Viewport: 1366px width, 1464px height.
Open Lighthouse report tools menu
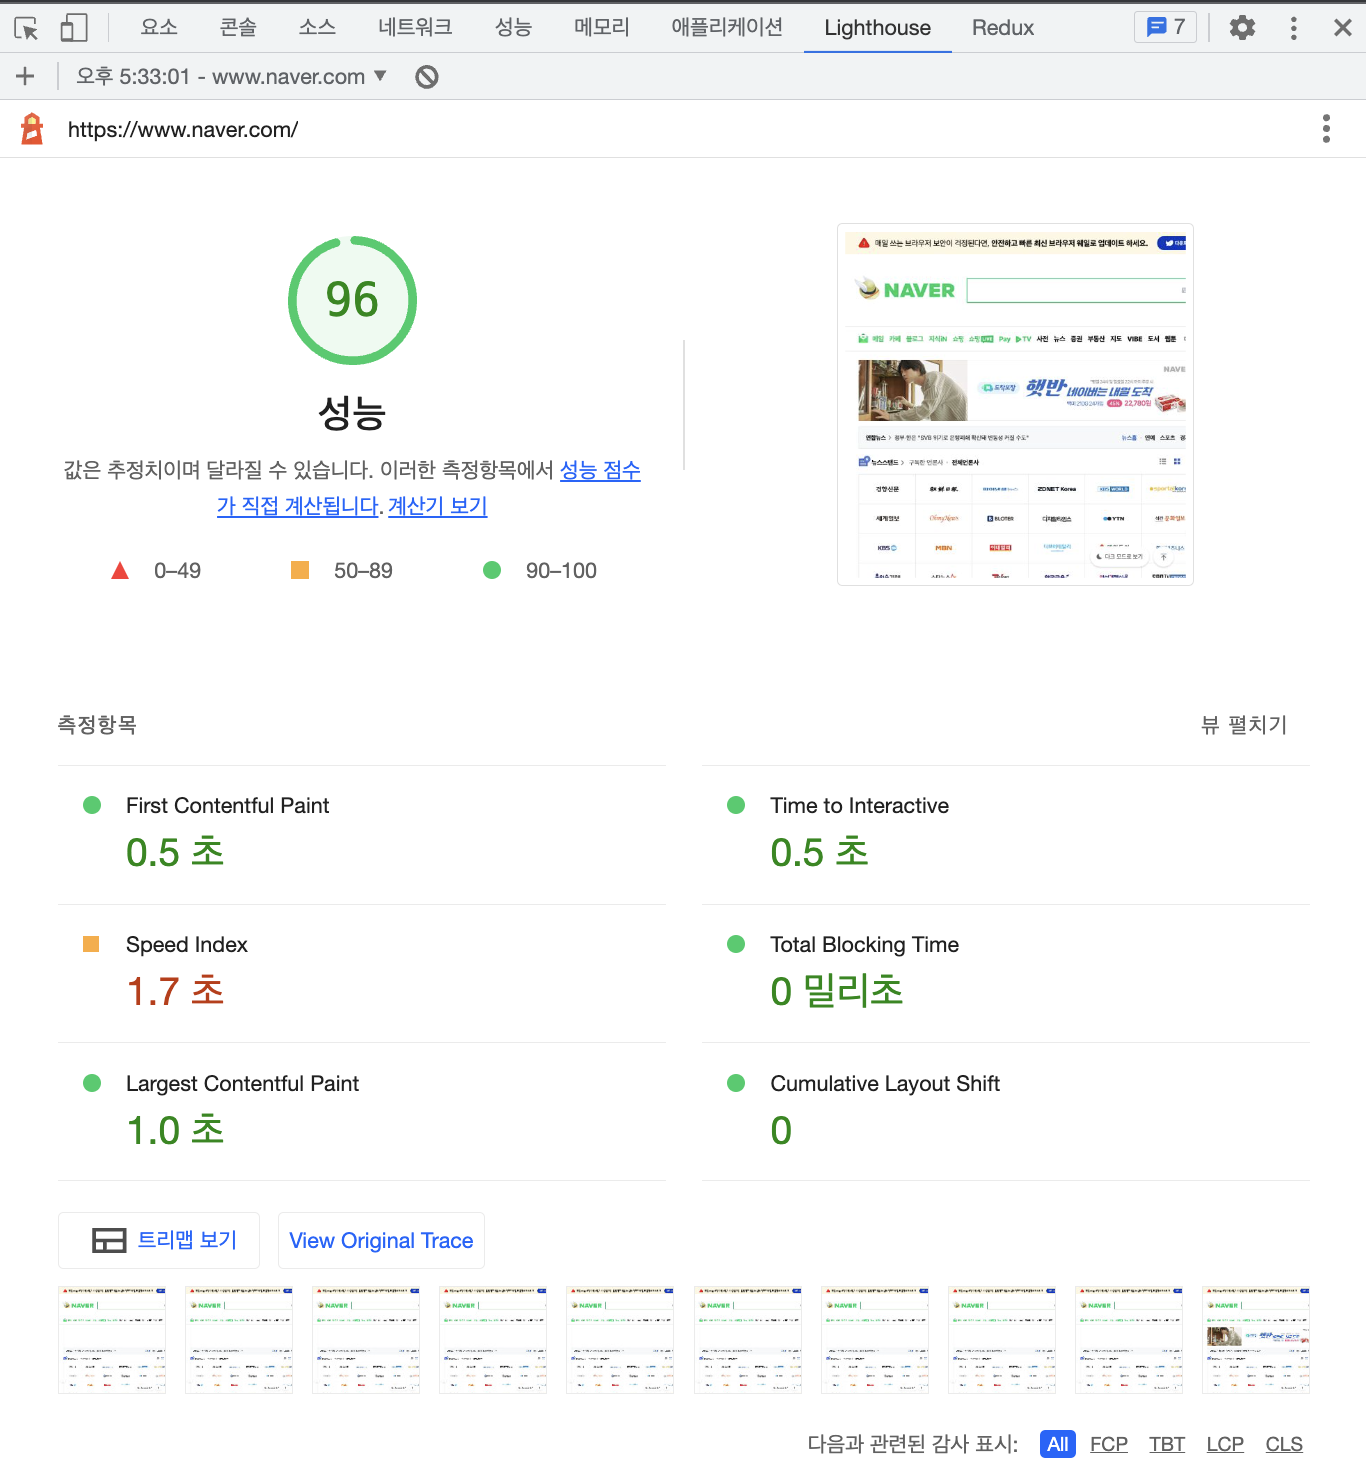(1326, 129)
